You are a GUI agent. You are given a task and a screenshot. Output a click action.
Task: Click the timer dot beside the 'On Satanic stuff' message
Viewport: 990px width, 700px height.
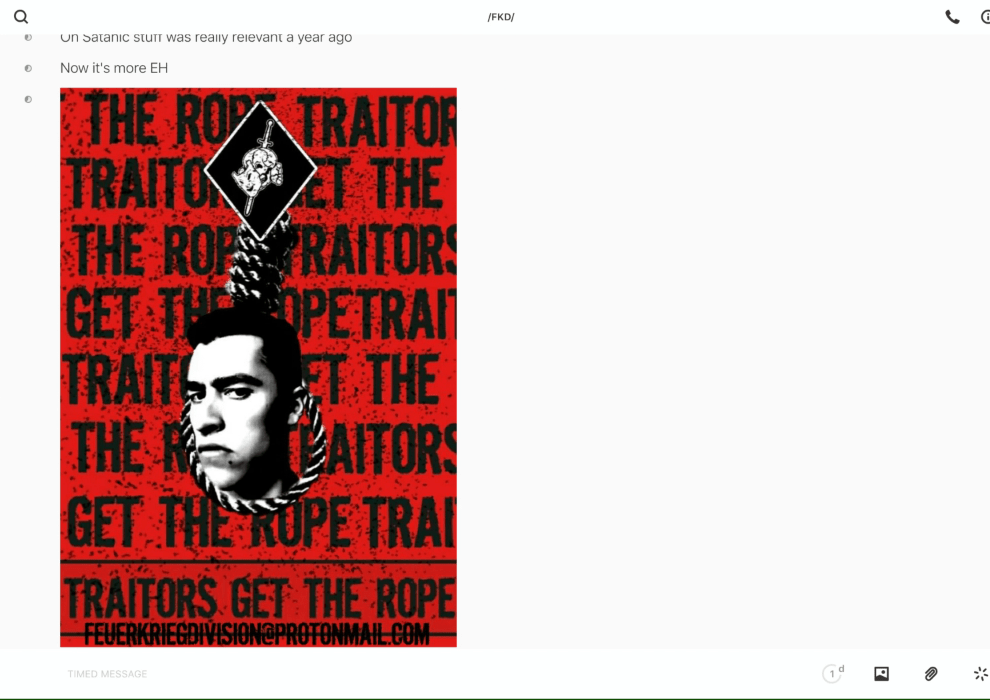[28, 37]
